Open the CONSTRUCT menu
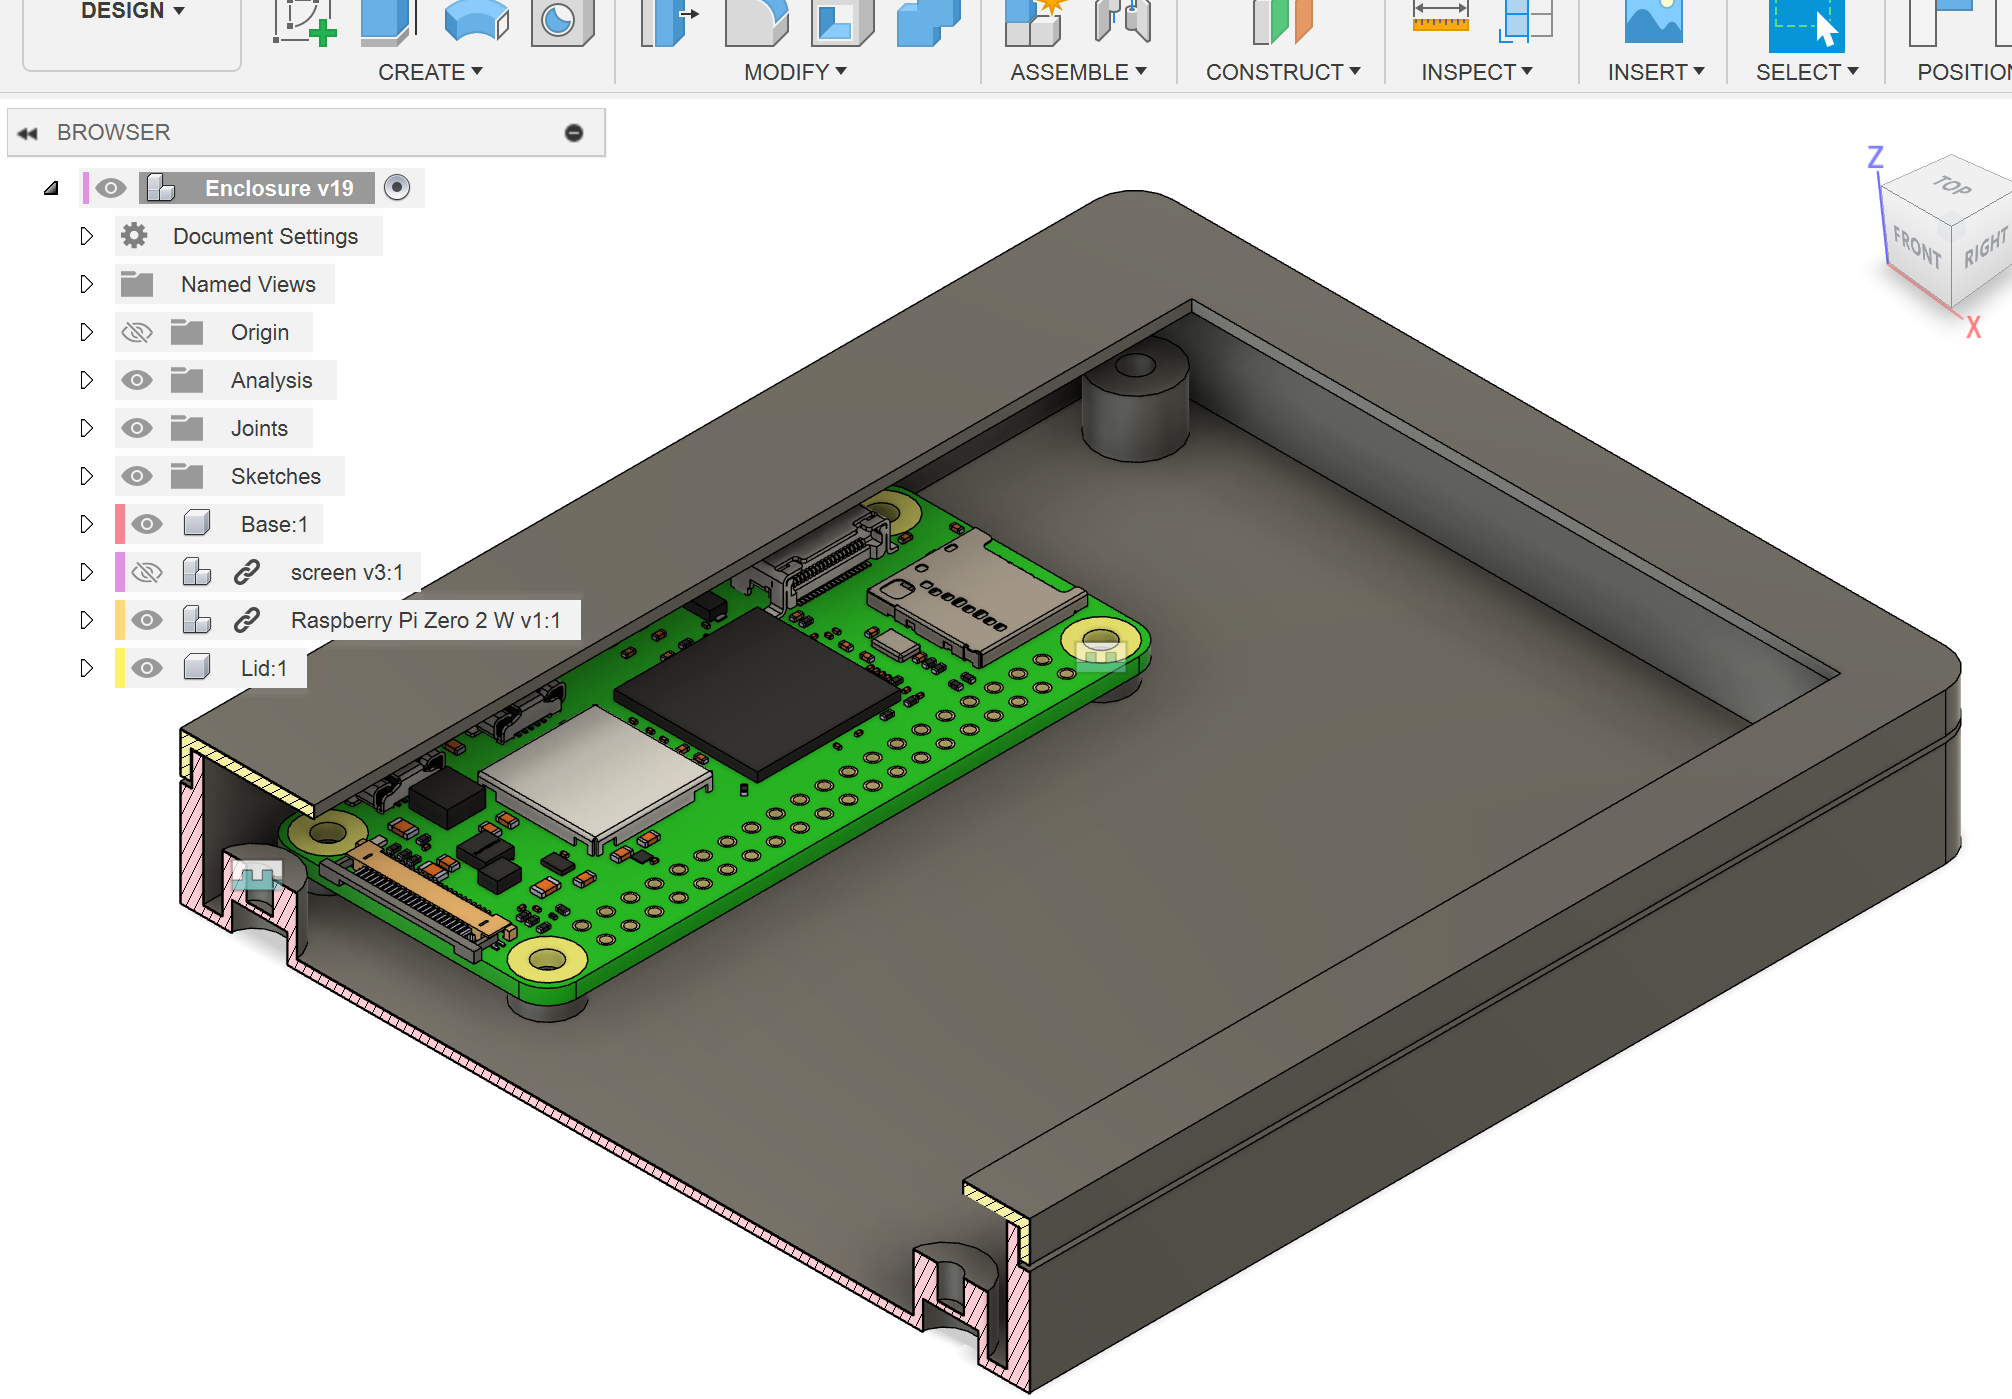 1283,72
